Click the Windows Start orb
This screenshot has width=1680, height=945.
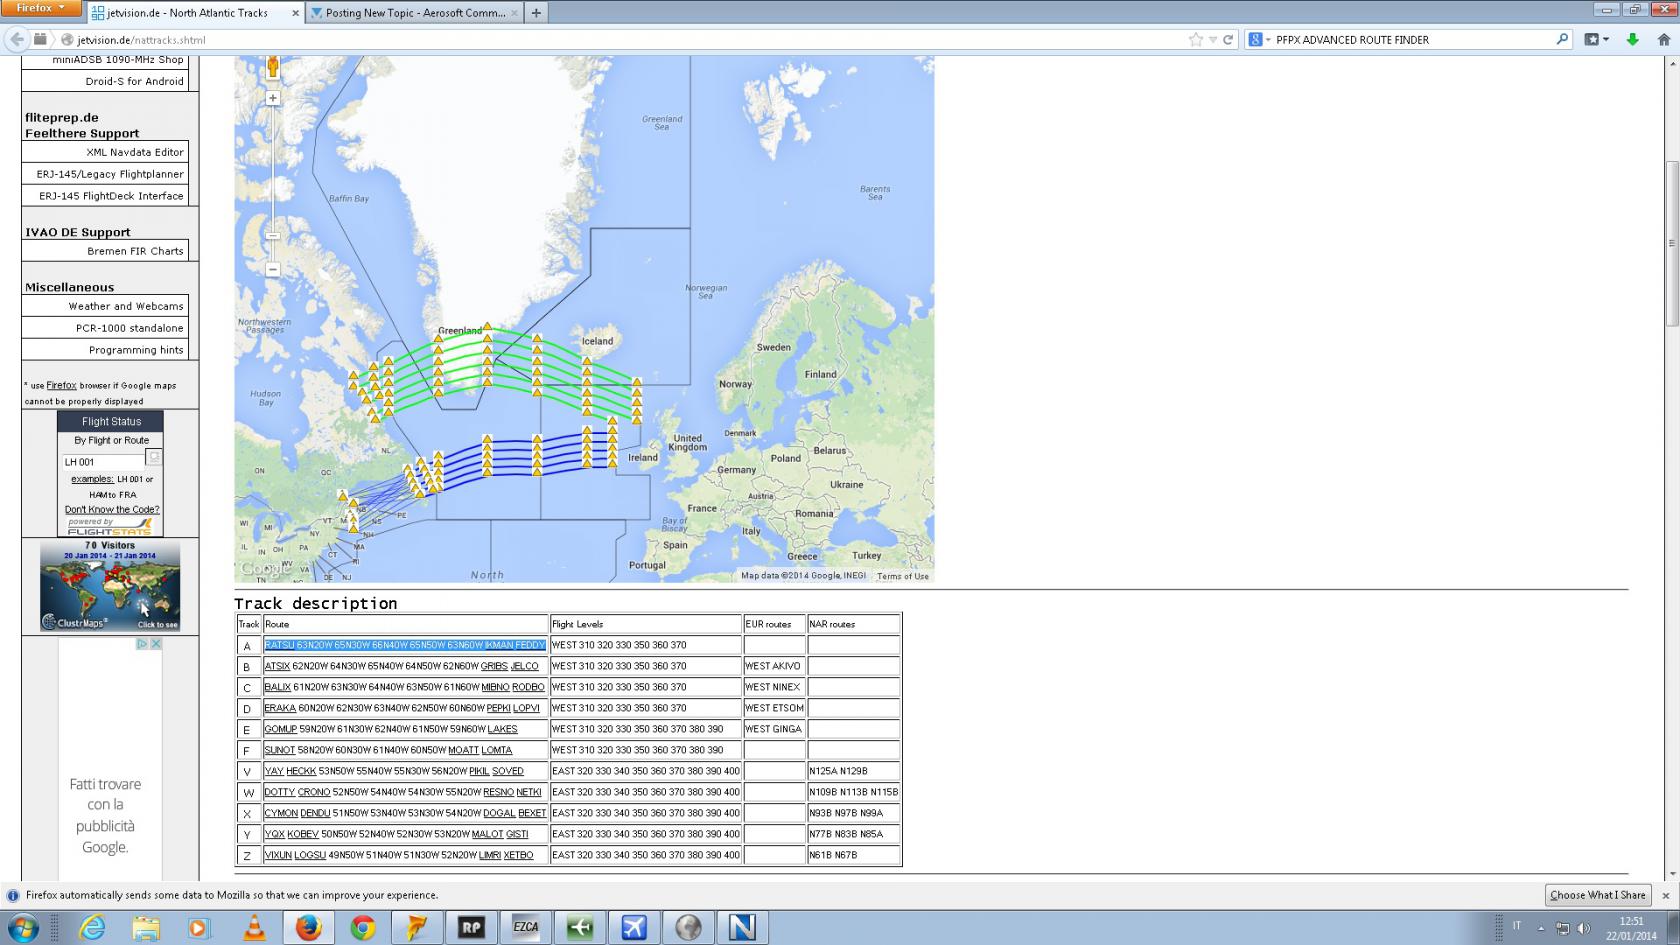click(x=22, y=928)
